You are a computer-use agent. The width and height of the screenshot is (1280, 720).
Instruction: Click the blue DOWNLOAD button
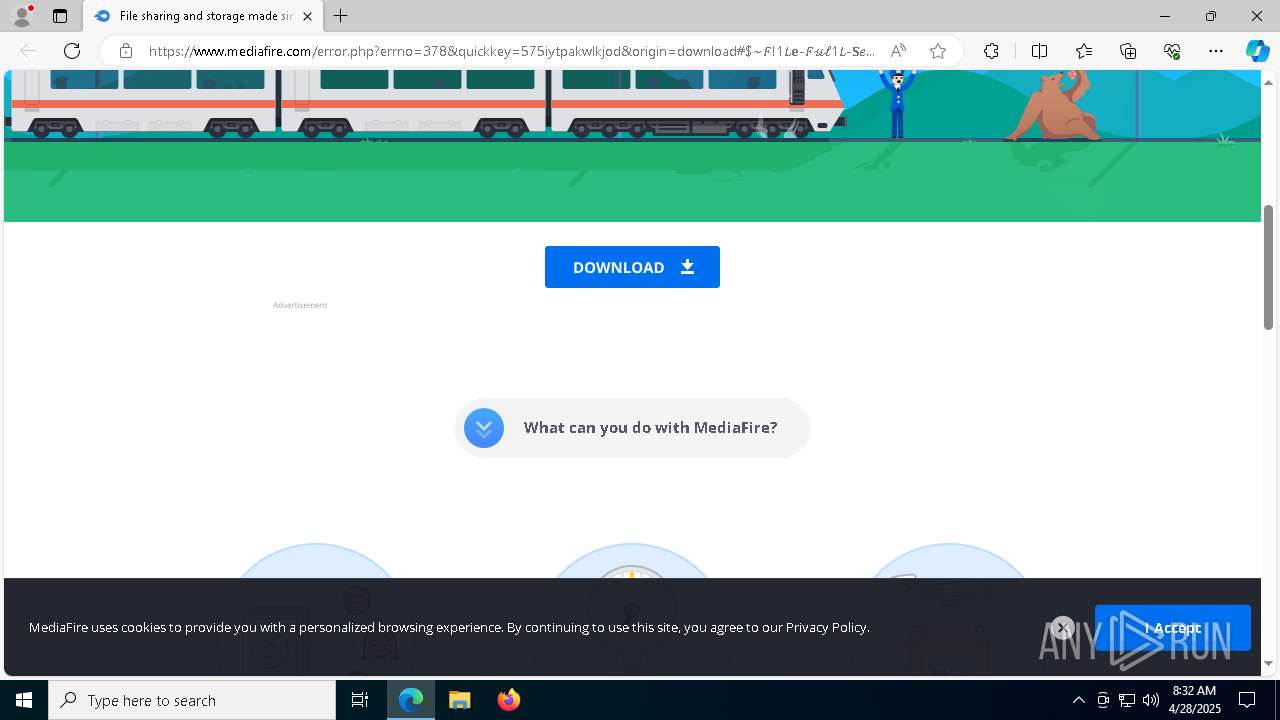632,267
